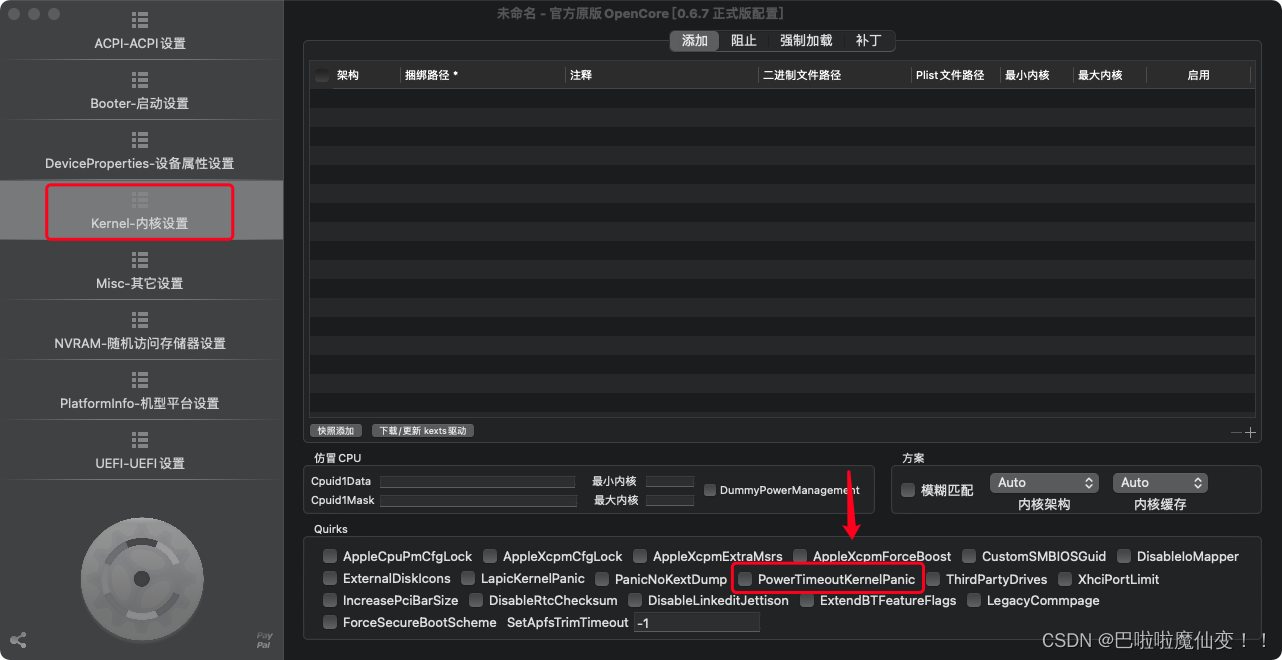Viewport: 1282px width, 660px height.
Task: Open the 内核缓存 Auto dropdown
Action: (x=1160, y=483)
